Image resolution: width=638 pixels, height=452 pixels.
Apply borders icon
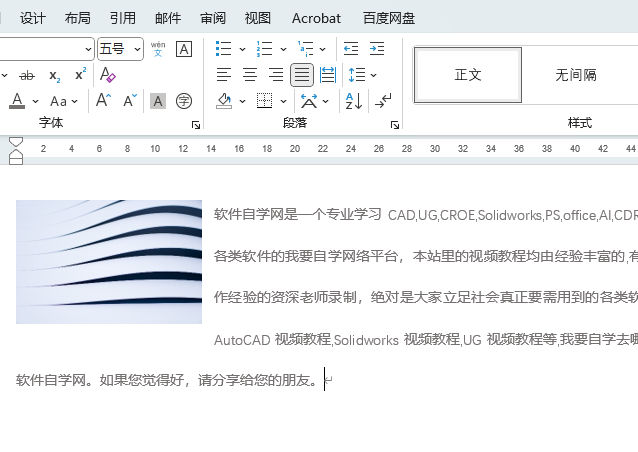[x=264, y=101]
